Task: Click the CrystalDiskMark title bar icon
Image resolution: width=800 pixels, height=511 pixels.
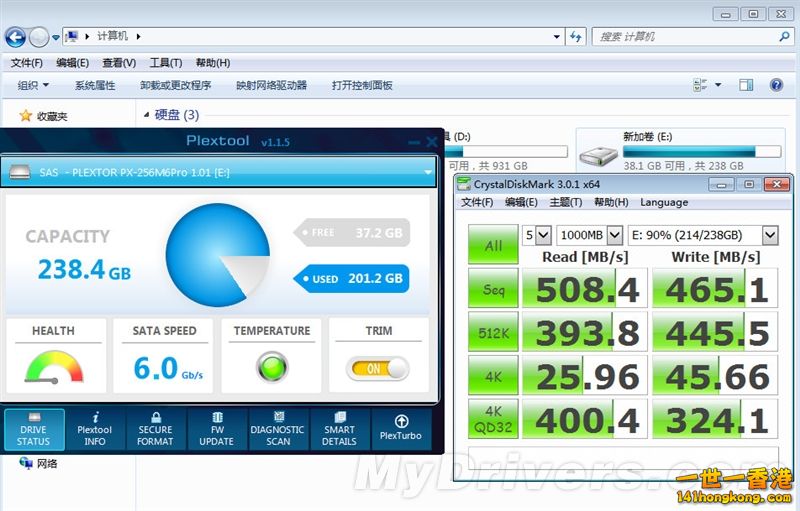Action: pos(464,184)
